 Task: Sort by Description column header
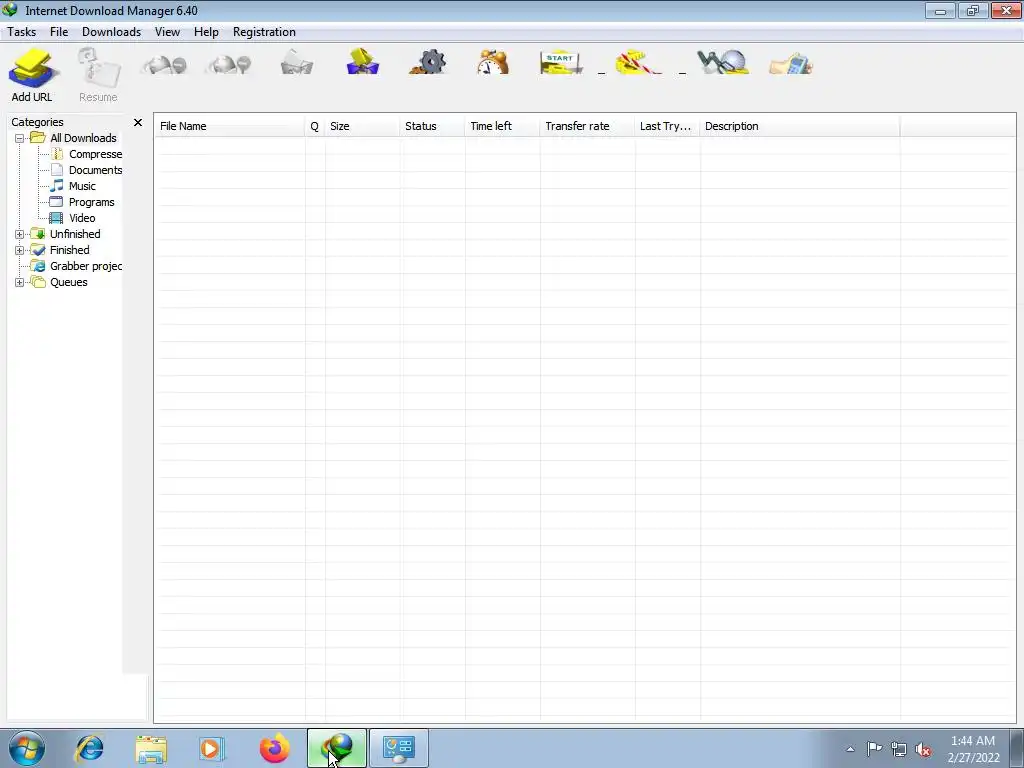pos(800,126)
